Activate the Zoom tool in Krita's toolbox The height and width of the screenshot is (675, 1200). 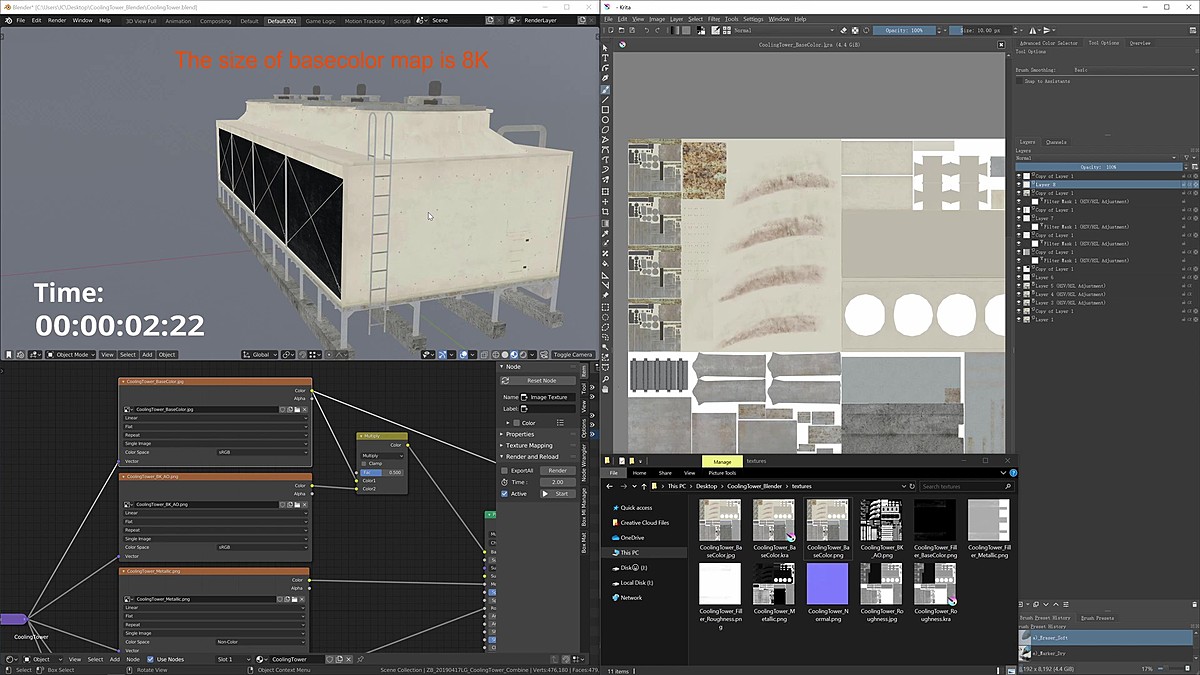pos(604,379)
